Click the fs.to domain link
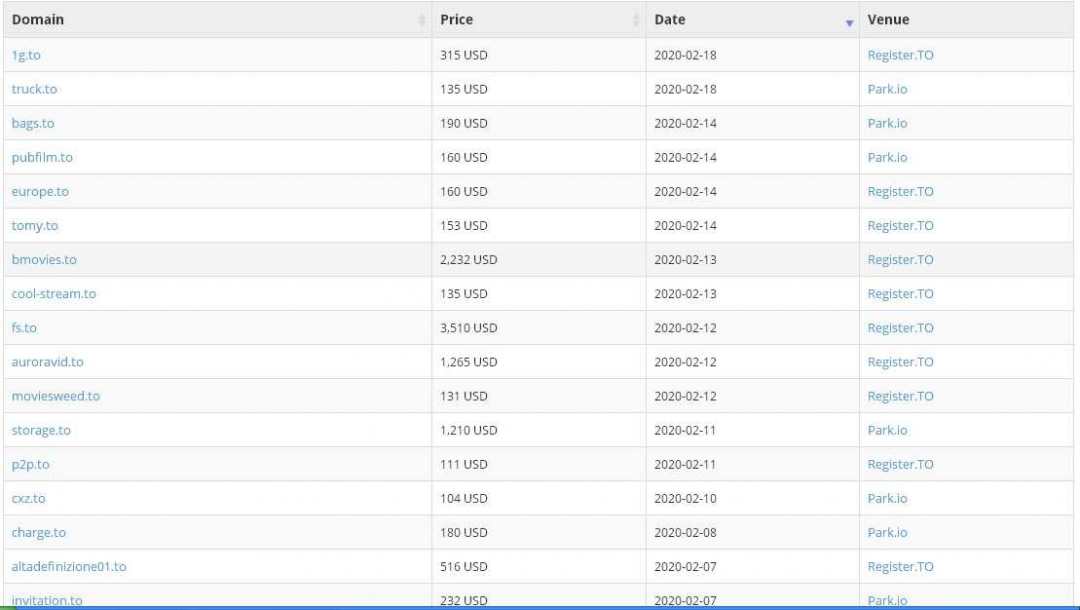 click(24, 328)
